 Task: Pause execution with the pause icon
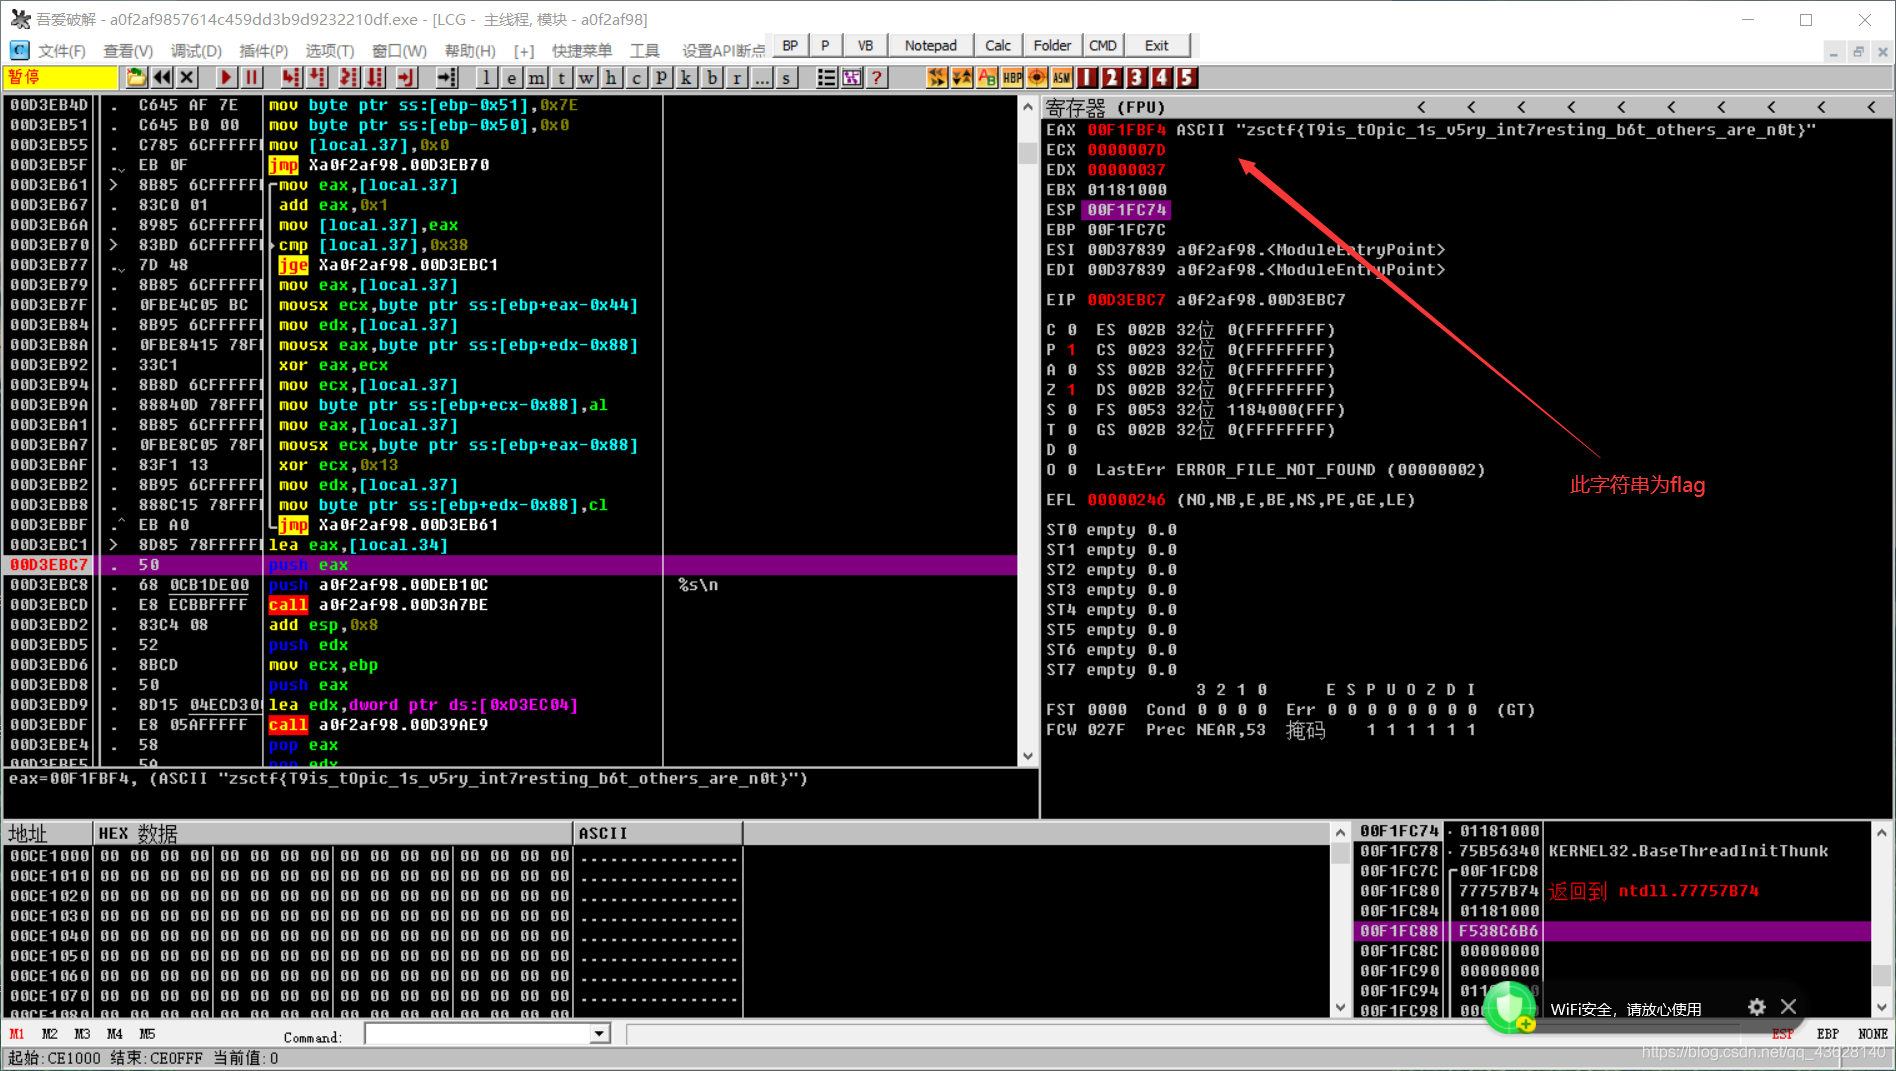pos(251,77)
